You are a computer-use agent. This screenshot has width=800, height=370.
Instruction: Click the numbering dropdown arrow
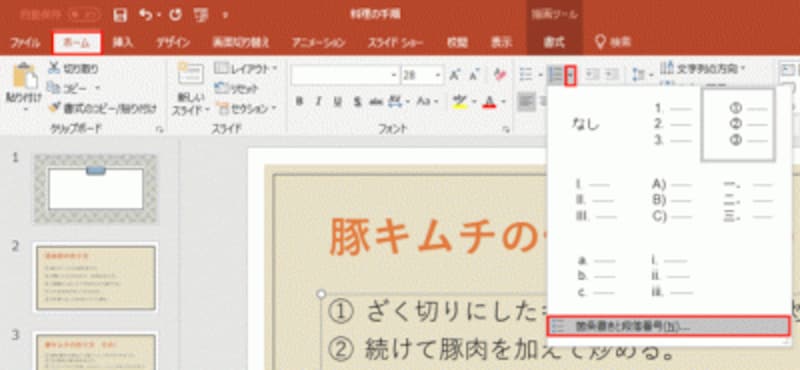[x=571, y=76]
